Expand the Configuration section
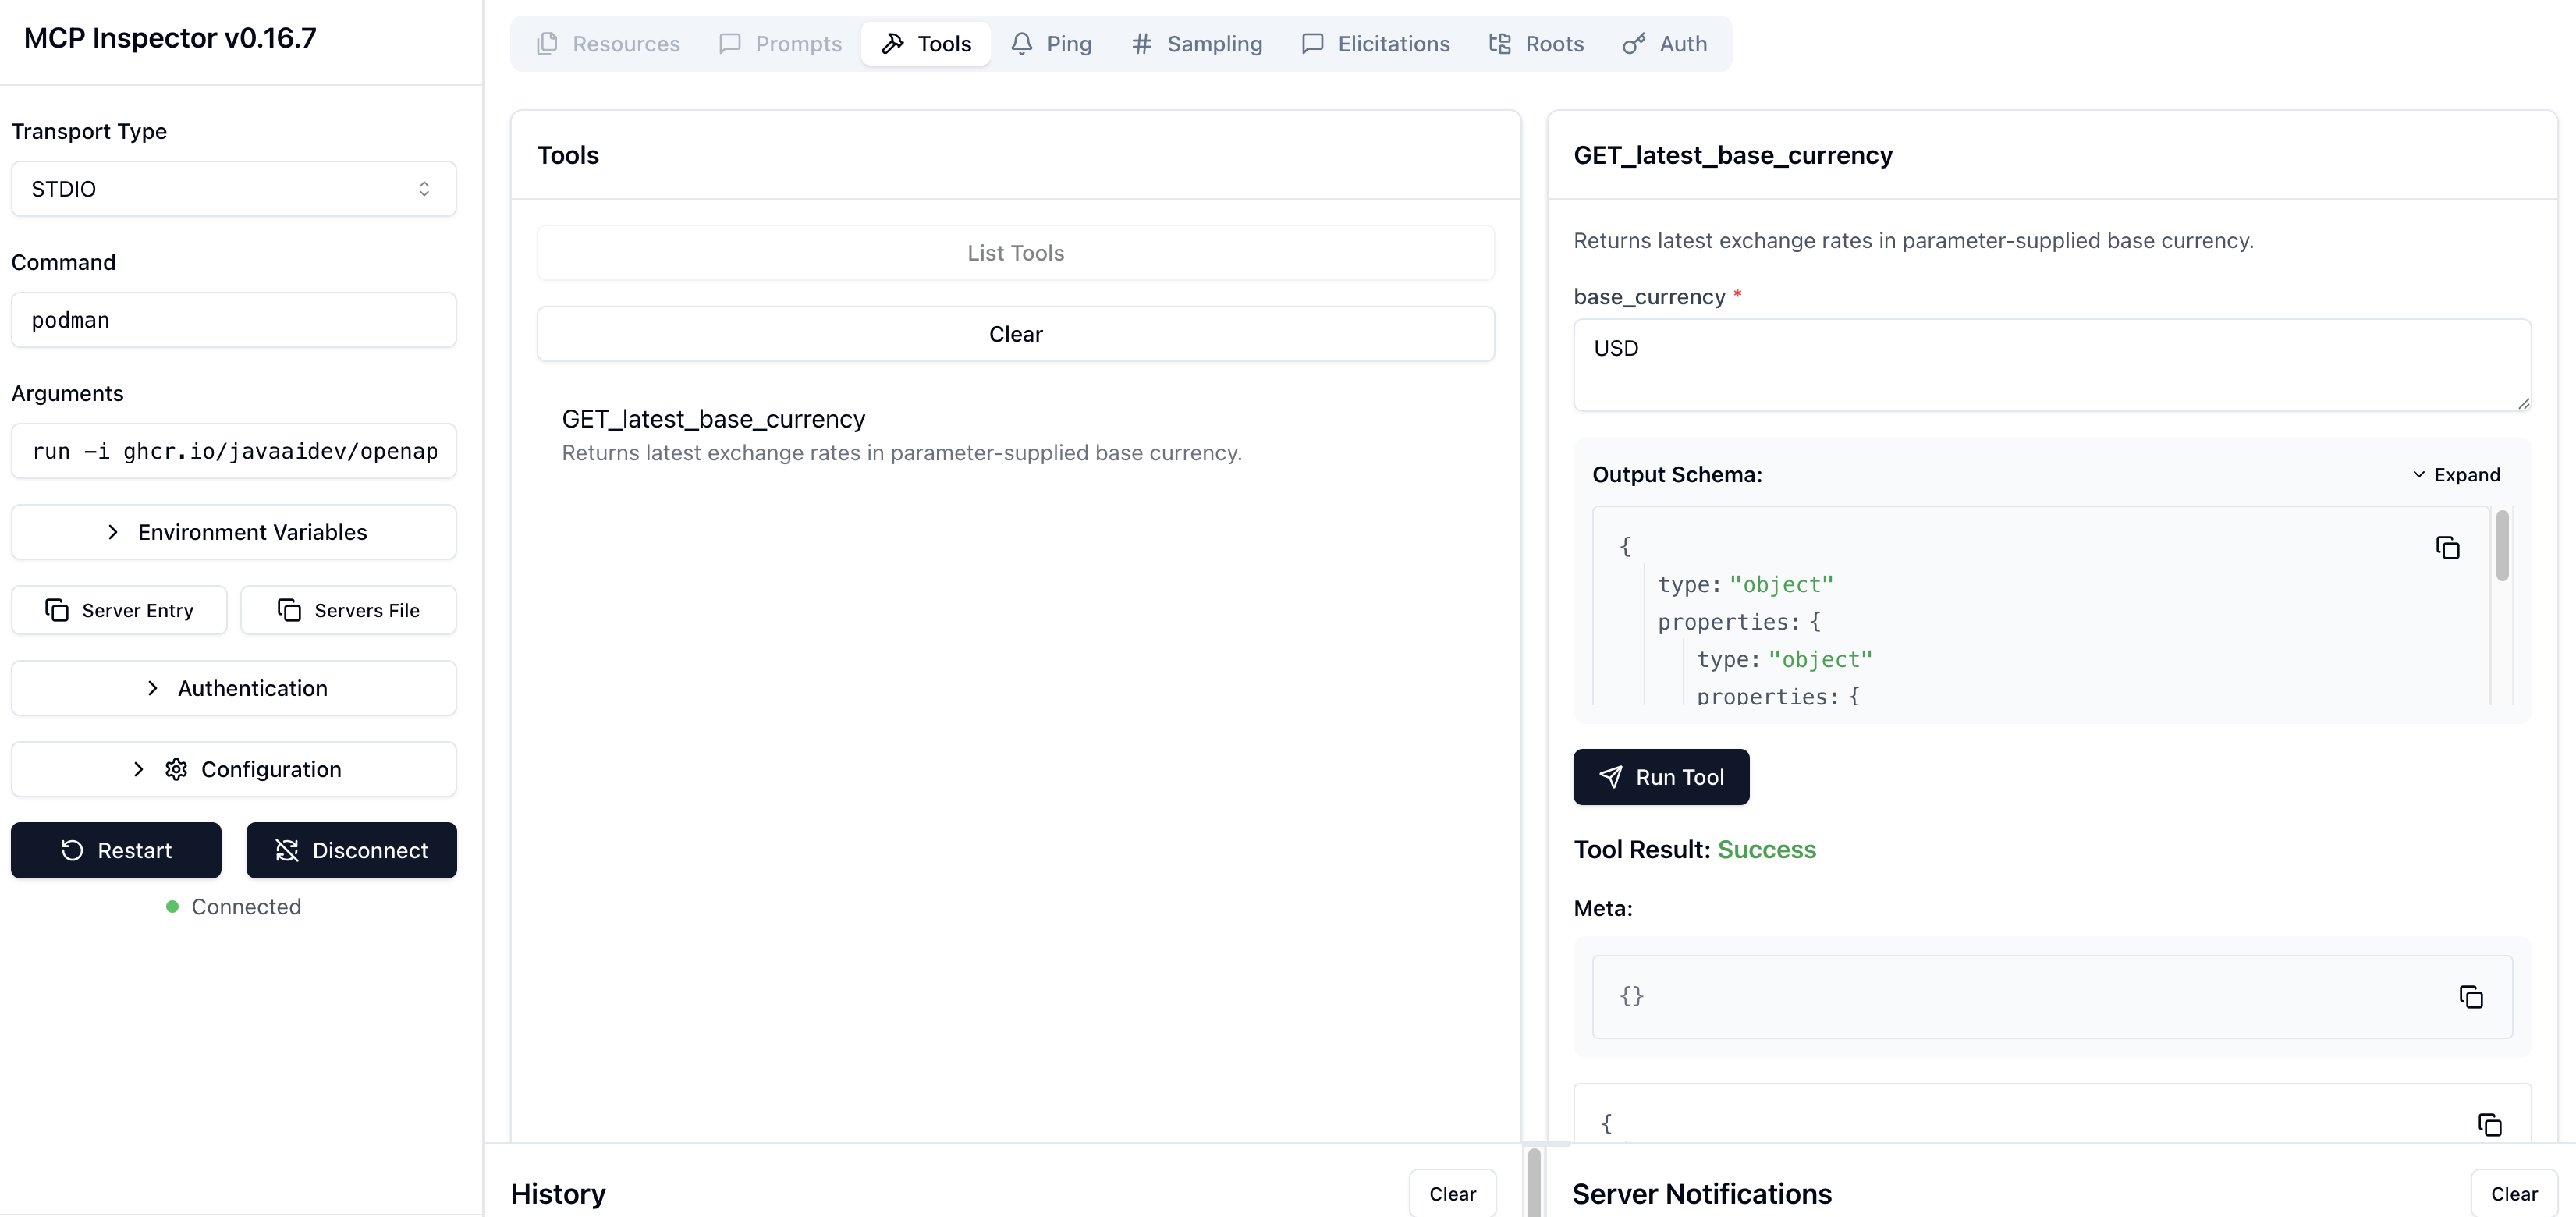This screenshot has width=2576, height=1217. pyautogui.click(x=233, y=769)
